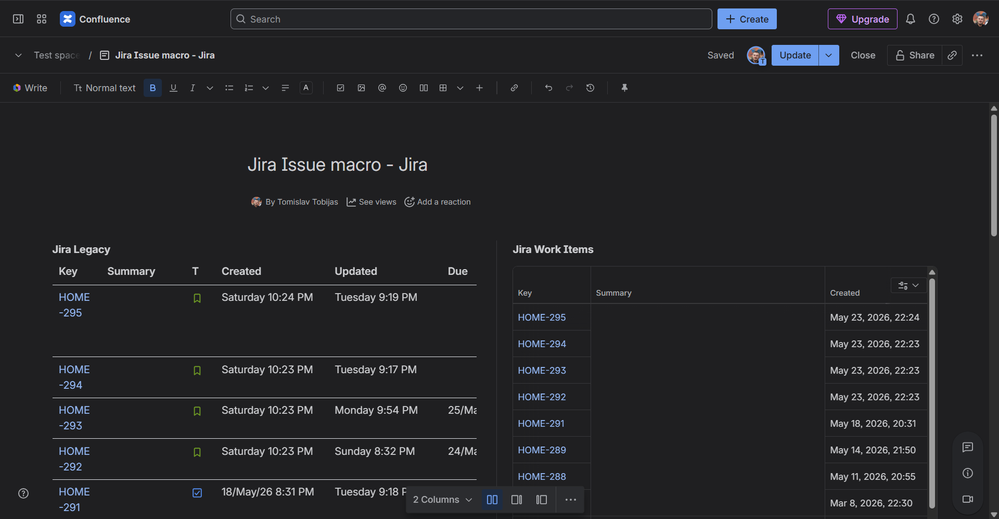Insert a column layout from toolbar

coord(423,88)
